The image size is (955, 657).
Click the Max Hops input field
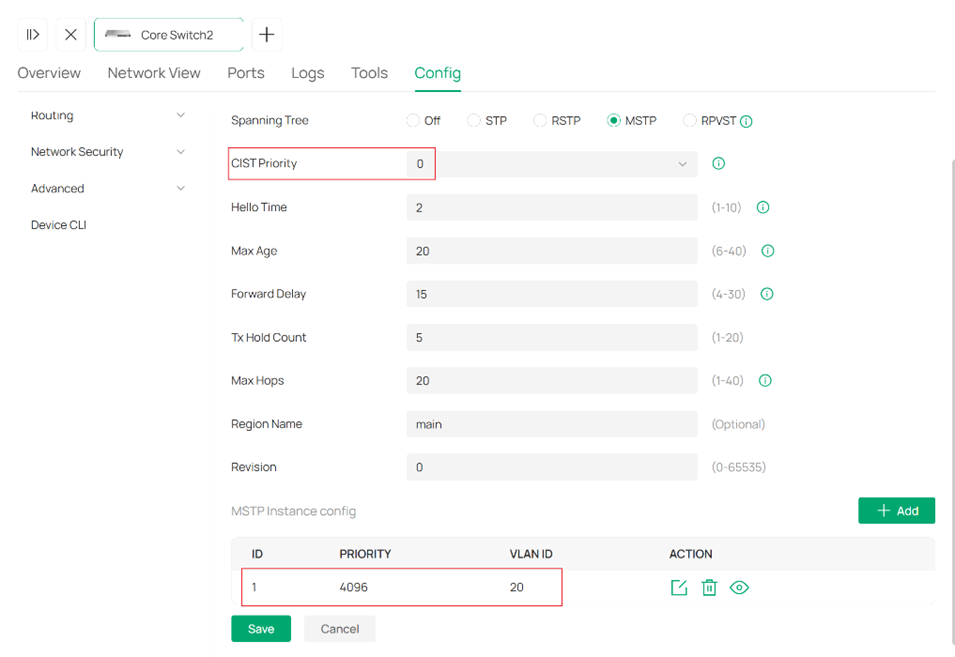pos(552,381)
